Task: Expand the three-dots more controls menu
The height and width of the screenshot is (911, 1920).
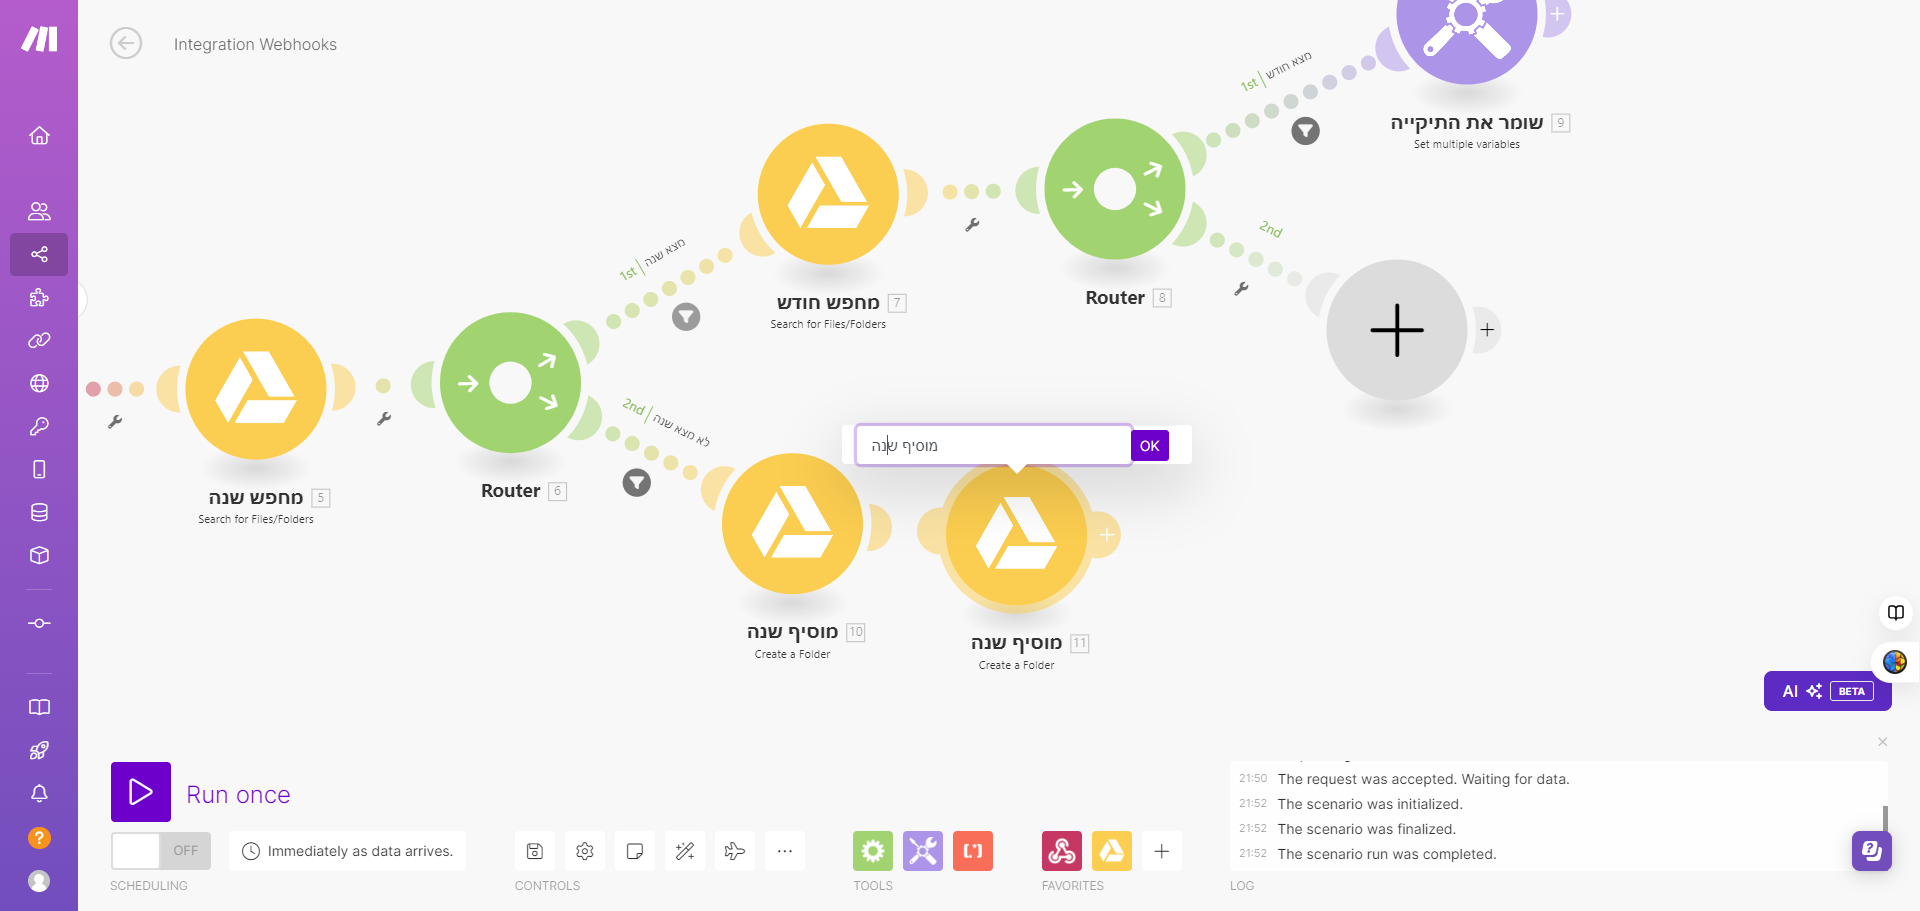Action: tap(785, 851)
